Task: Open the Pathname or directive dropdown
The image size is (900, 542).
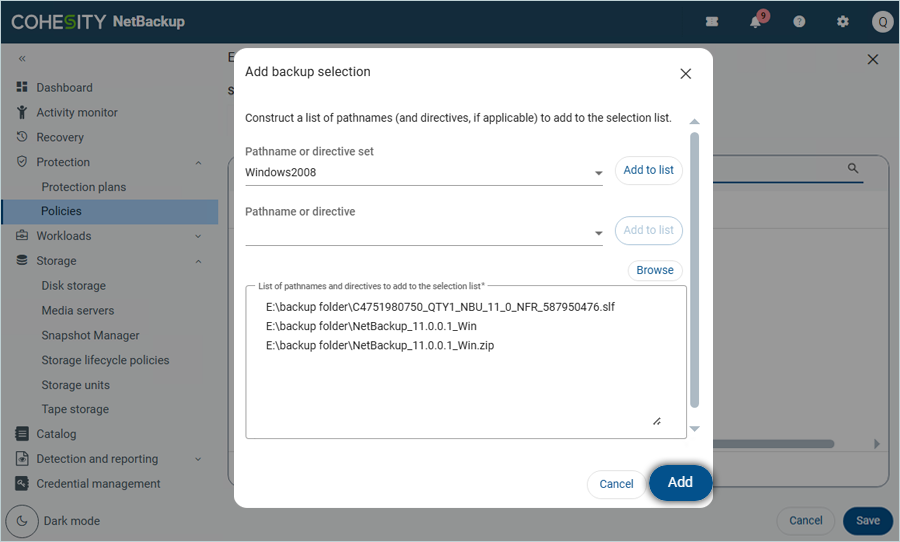Action: point(598,233)
